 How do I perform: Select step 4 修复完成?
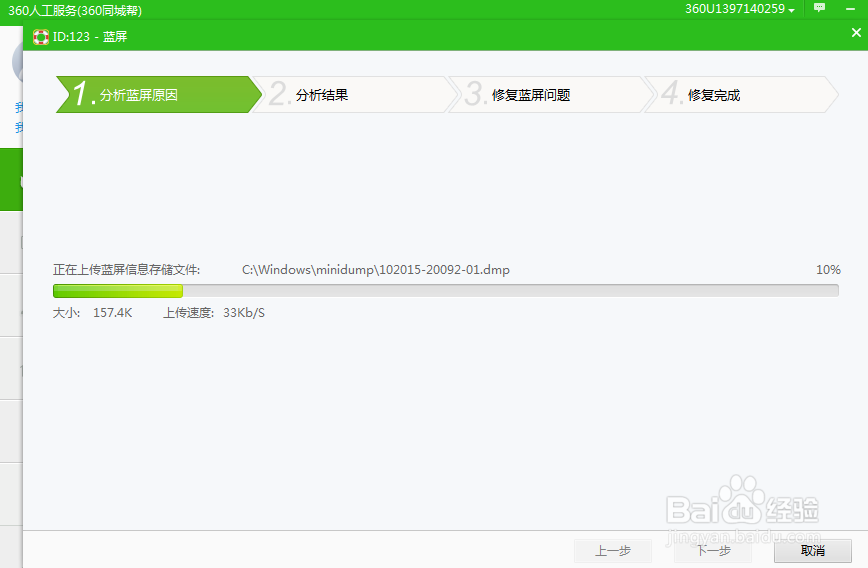tap(742, 95)
